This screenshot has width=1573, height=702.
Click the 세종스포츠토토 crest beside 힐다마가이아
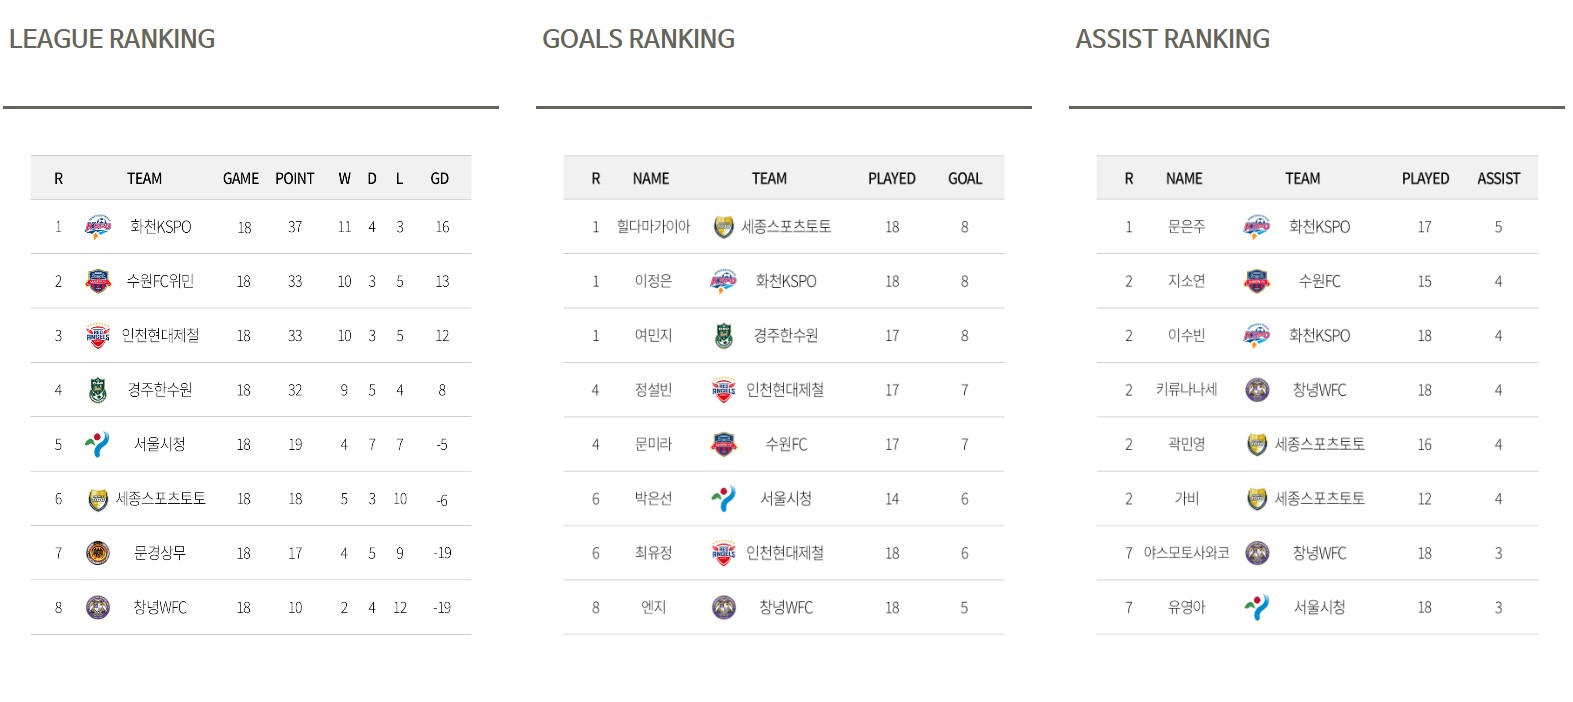coord(723,227)
